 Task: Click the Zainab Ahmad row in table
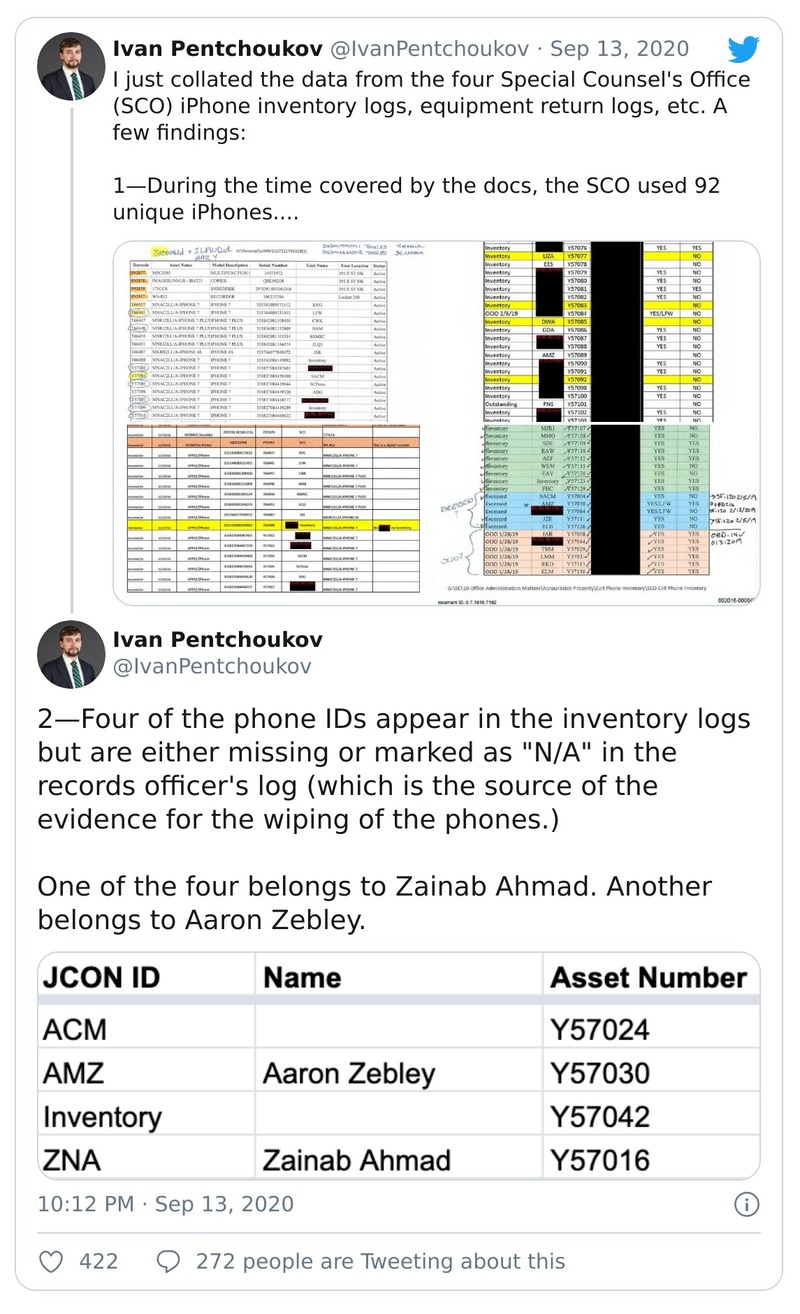click(x=398, y=1160)
